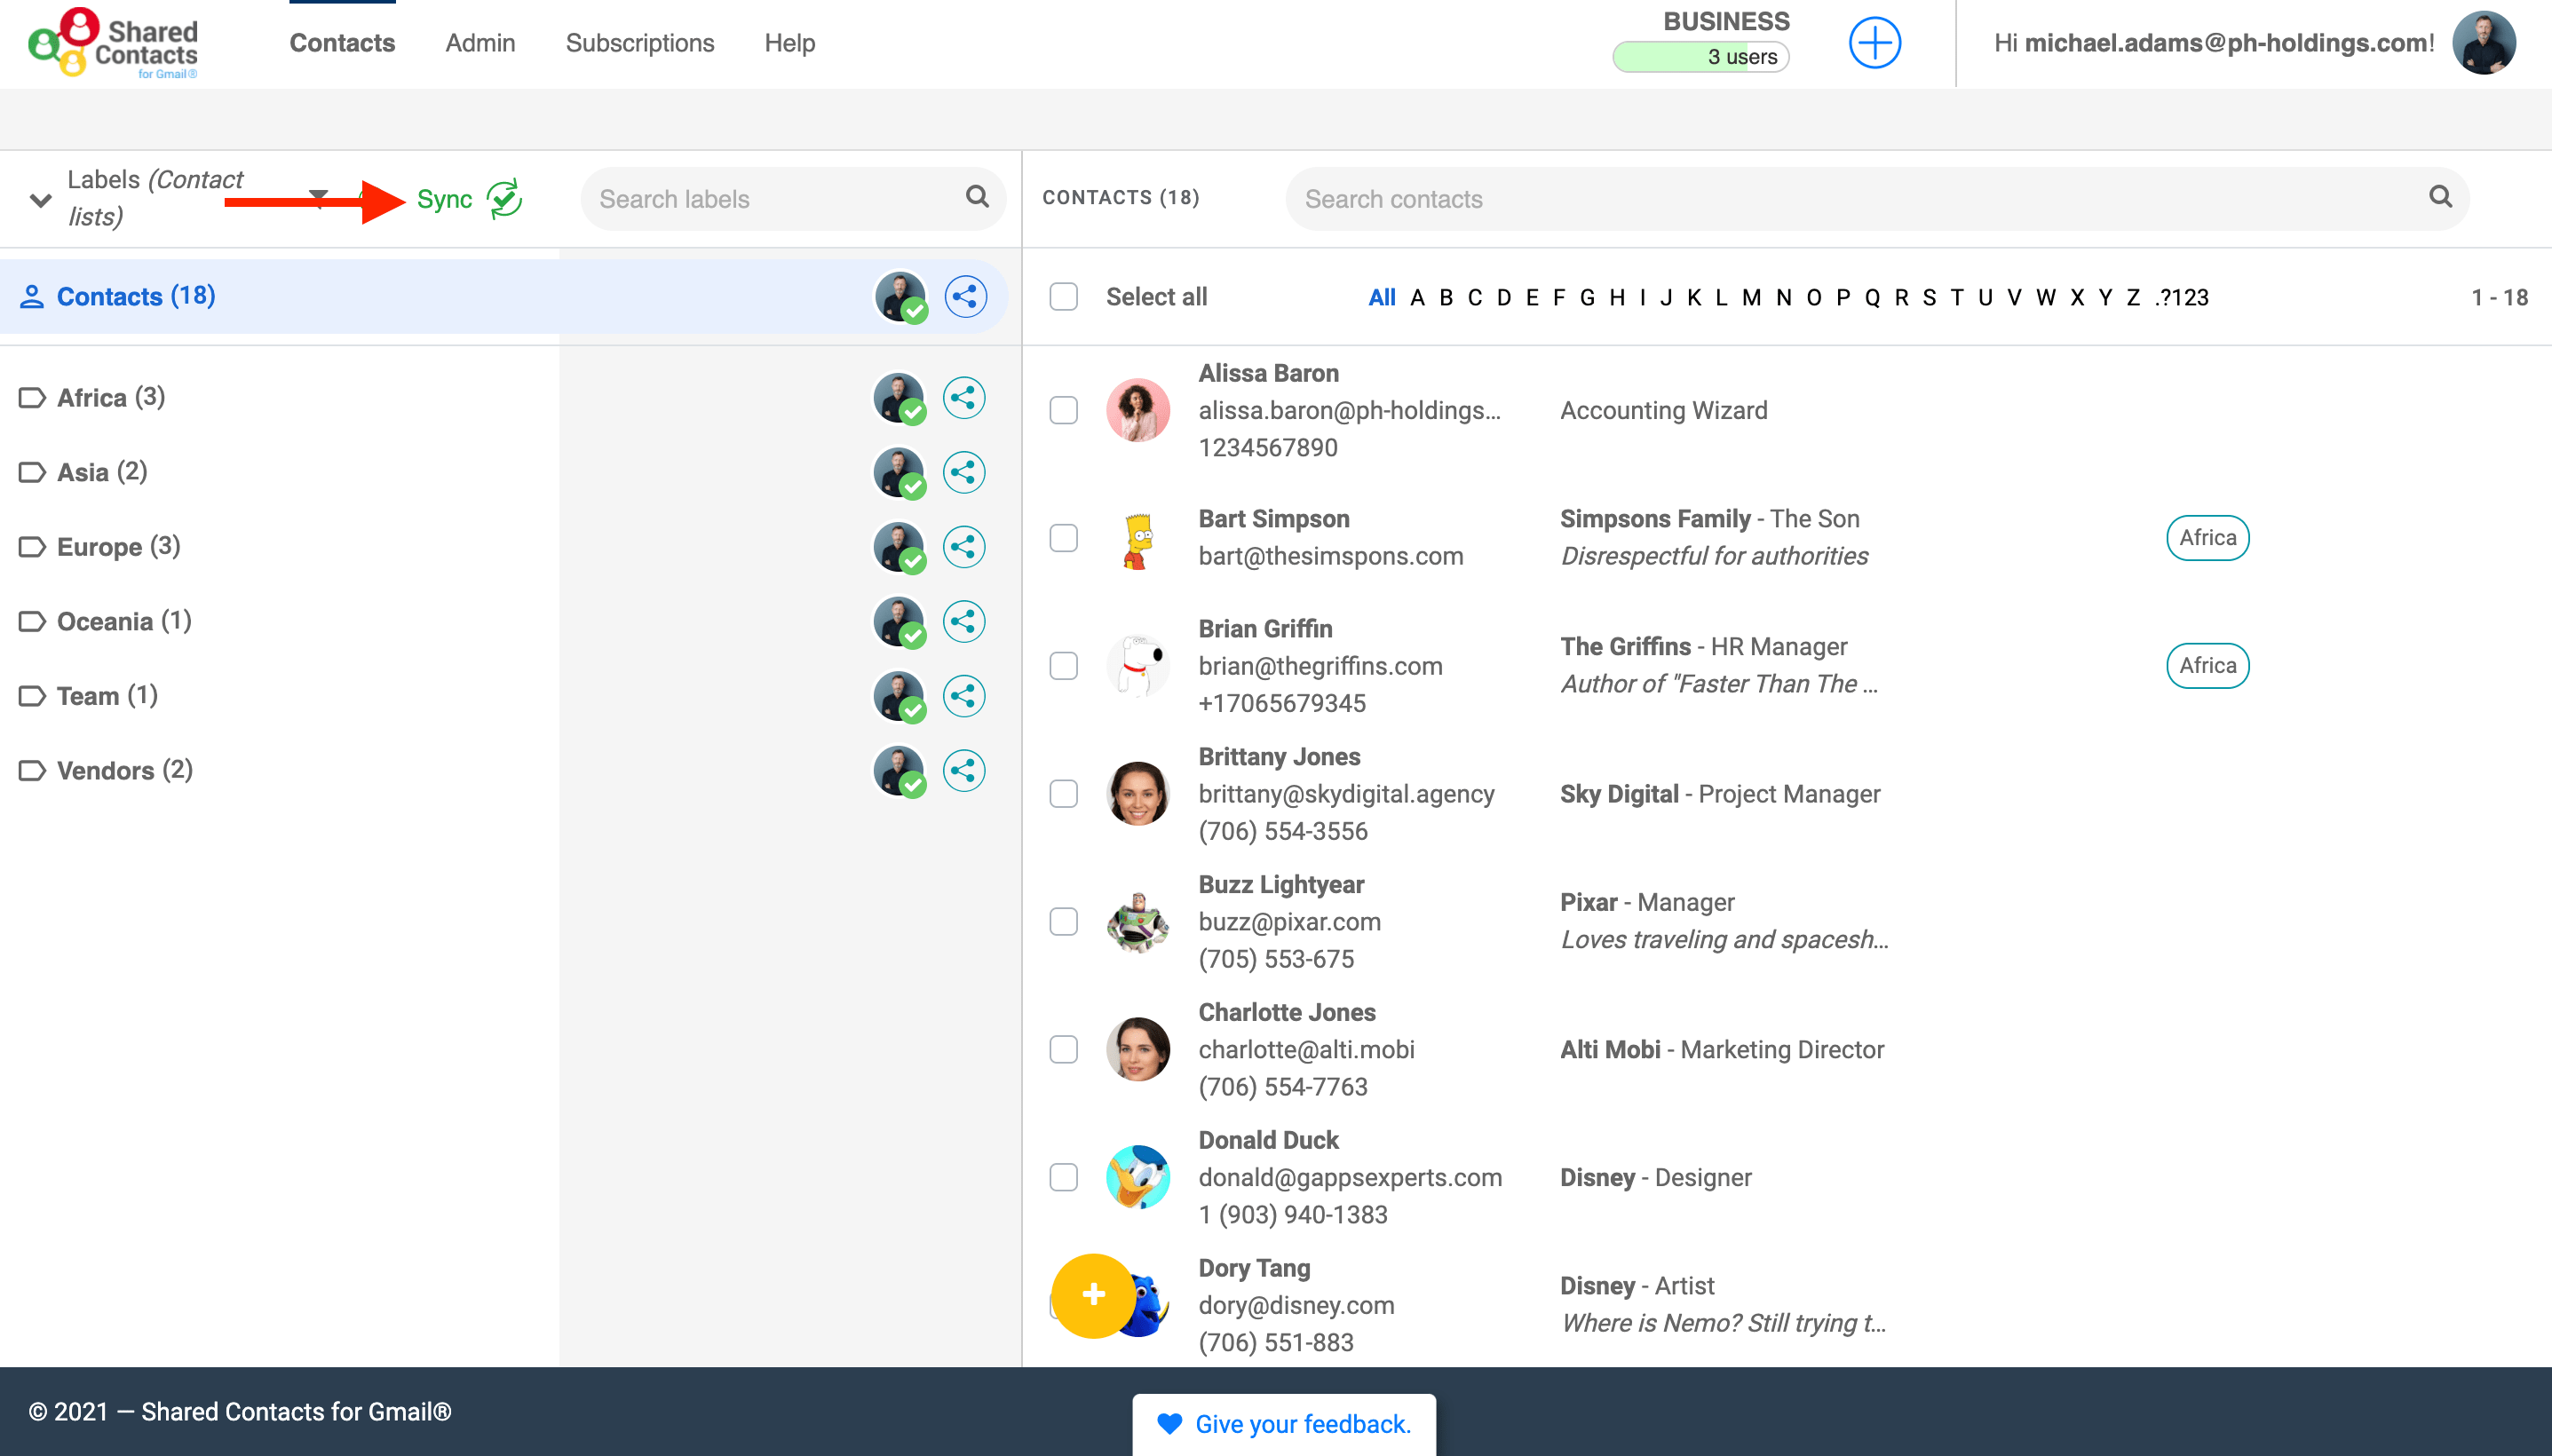
Task: Open the plus circle icon in top bar
Action: [1873, 43]
